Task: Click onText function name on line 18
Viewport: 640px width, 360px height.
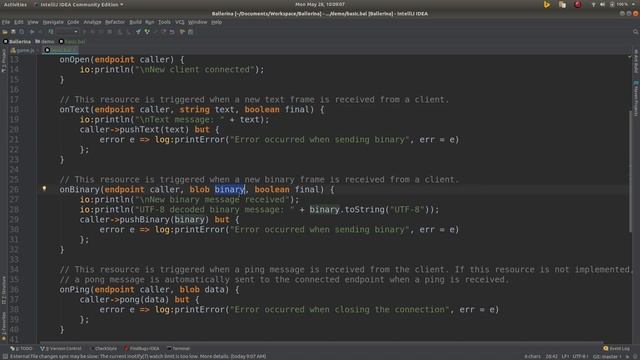Action: coord(75,109)
